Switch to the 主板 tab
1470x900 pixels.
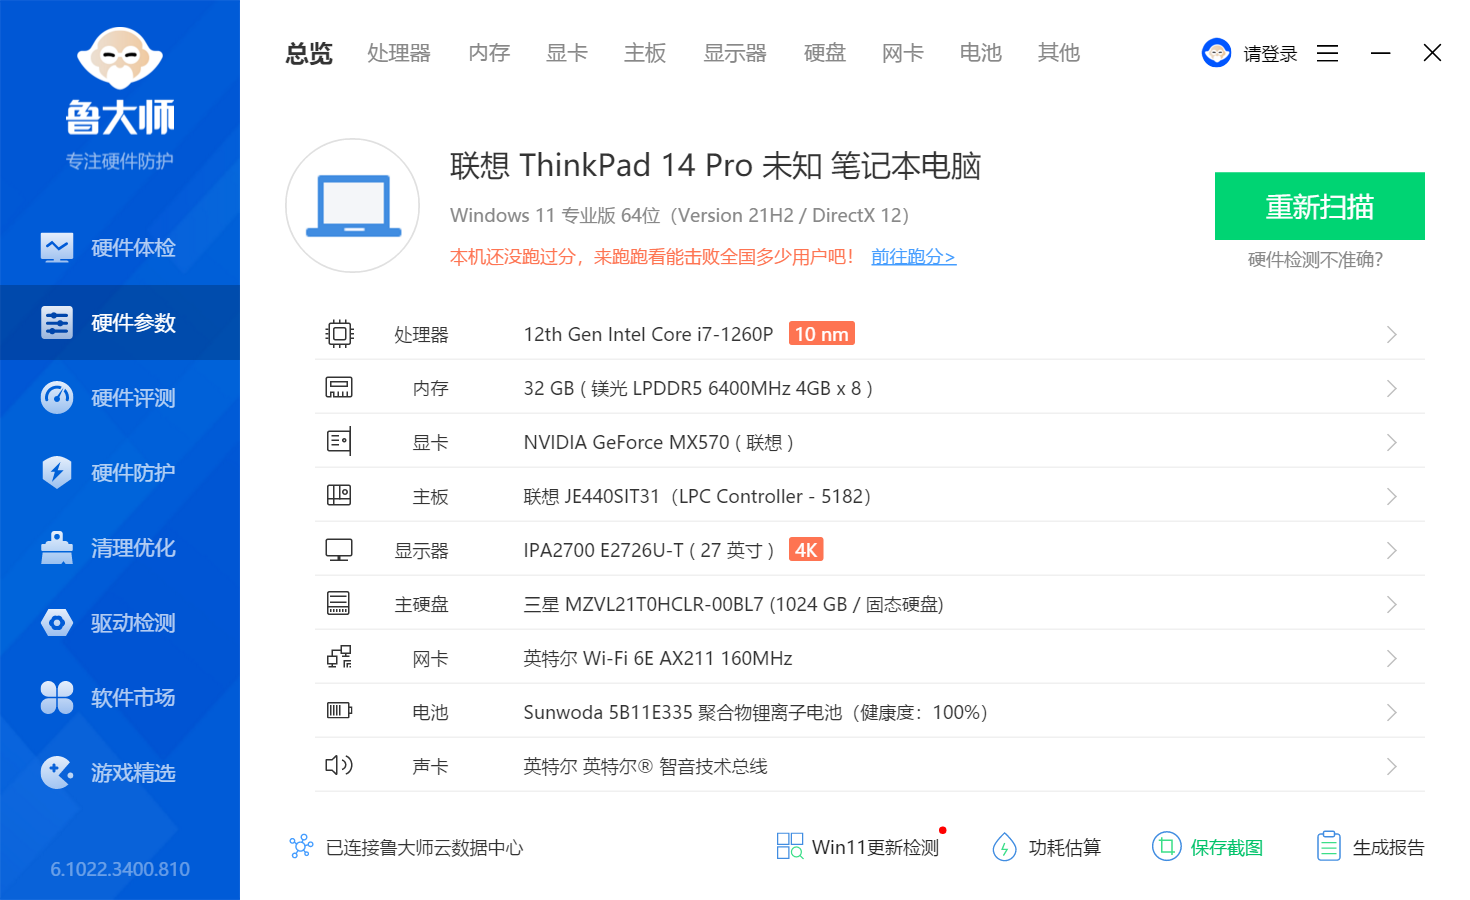645,53
